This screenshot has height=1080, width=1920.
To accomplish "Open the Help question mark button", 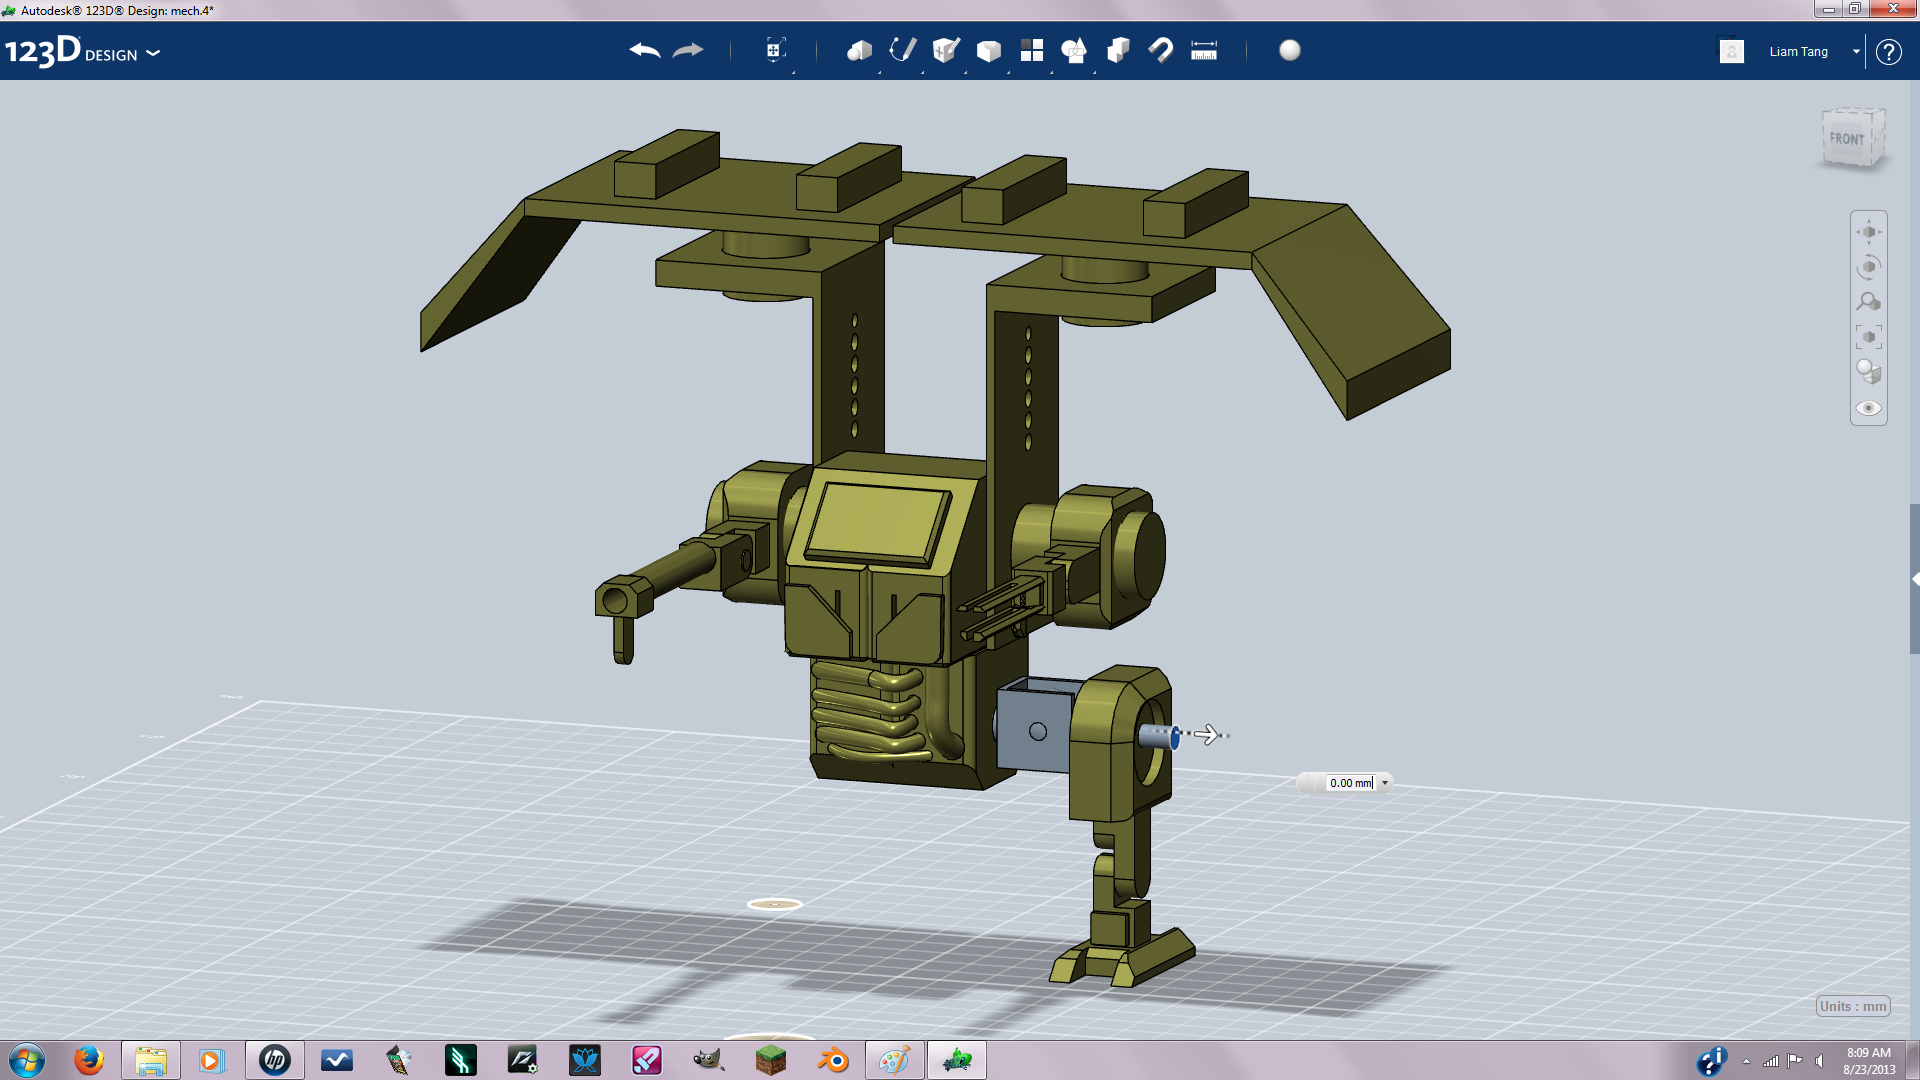I will (x=1888, y=51).
